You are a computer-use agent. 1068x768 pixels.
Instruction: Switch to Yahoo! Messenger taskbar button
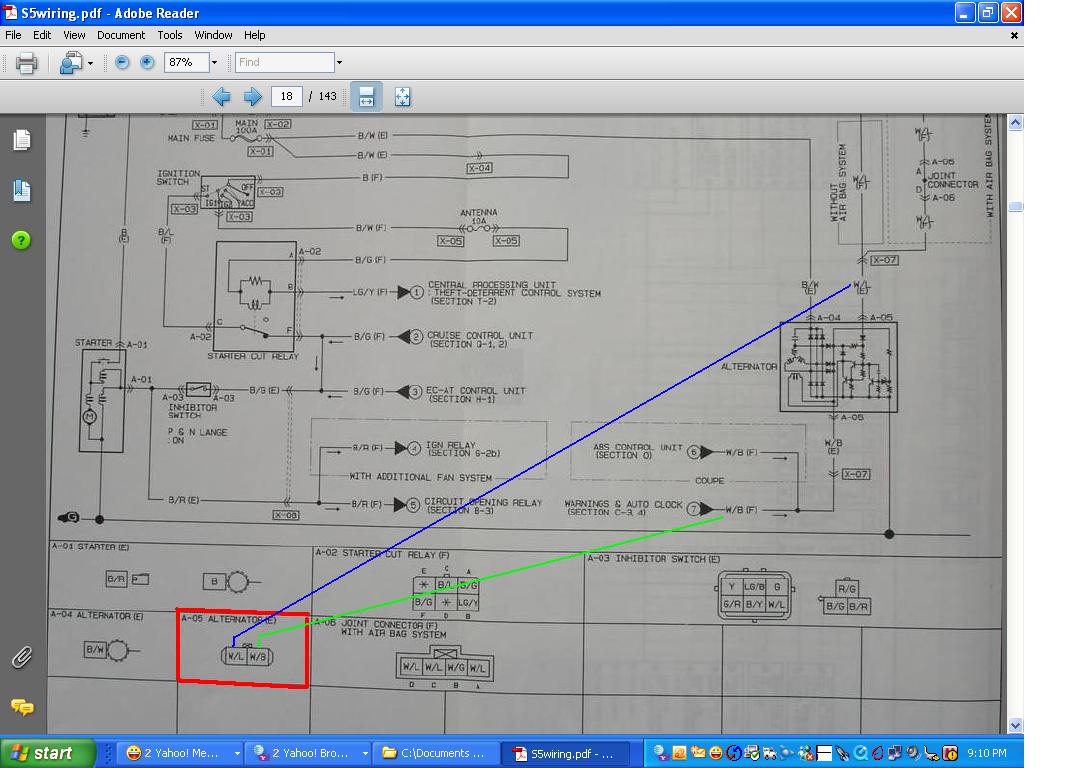point(178,753)
